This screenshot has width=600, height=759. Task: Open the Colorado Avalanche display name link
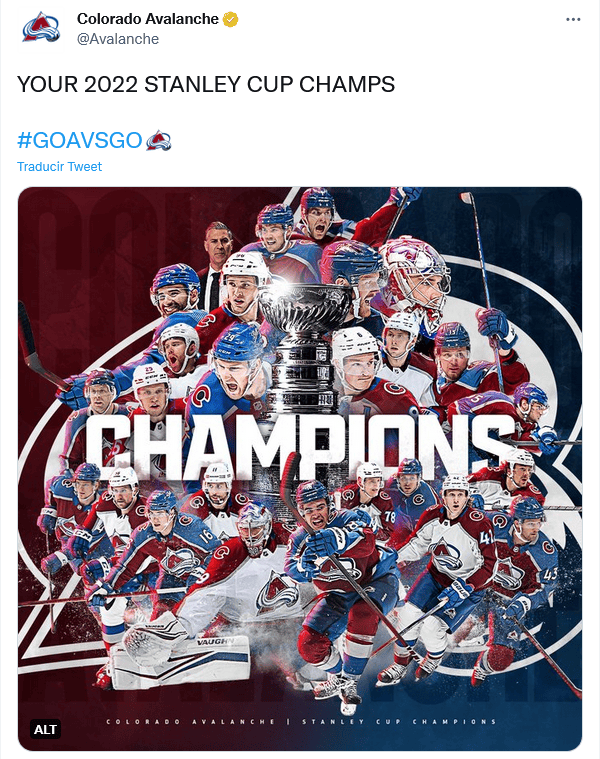tap(147, 19)
